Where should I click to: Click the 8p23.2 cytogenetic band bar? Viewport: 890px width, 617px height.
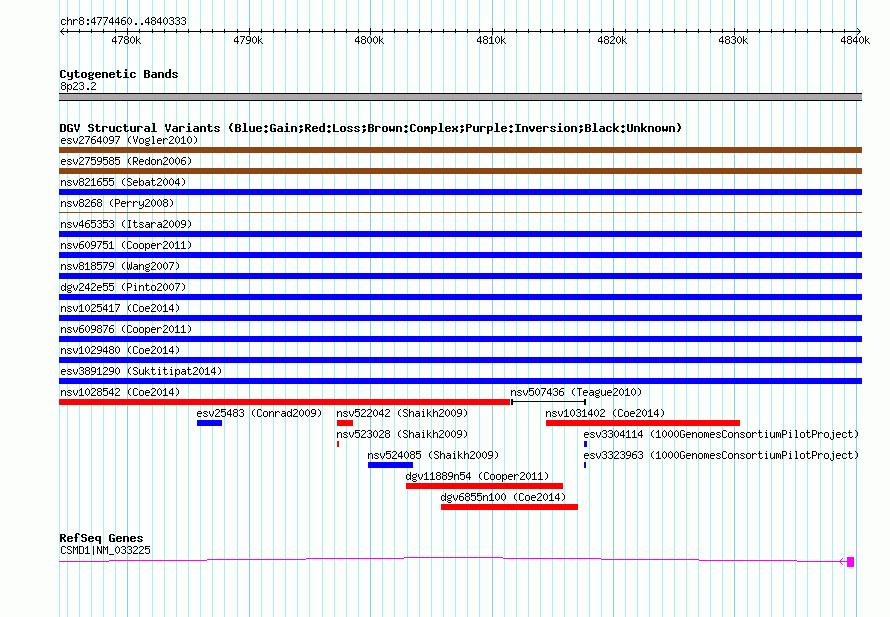coord(460,97)
